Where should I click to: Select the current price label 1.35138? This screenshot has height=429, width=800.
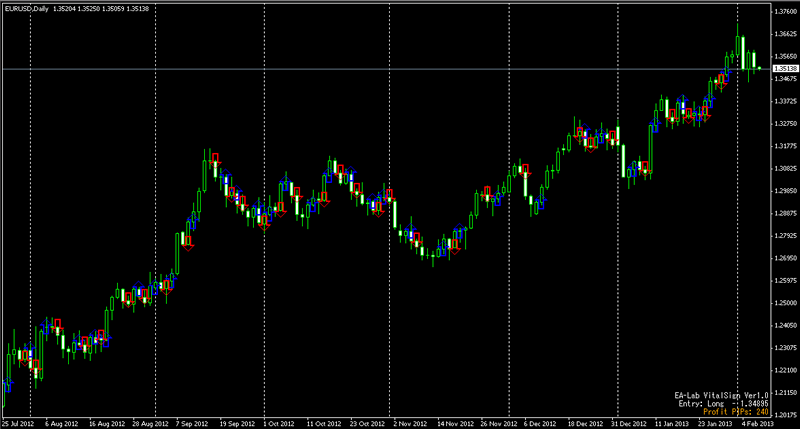click(x=783, y=68)
